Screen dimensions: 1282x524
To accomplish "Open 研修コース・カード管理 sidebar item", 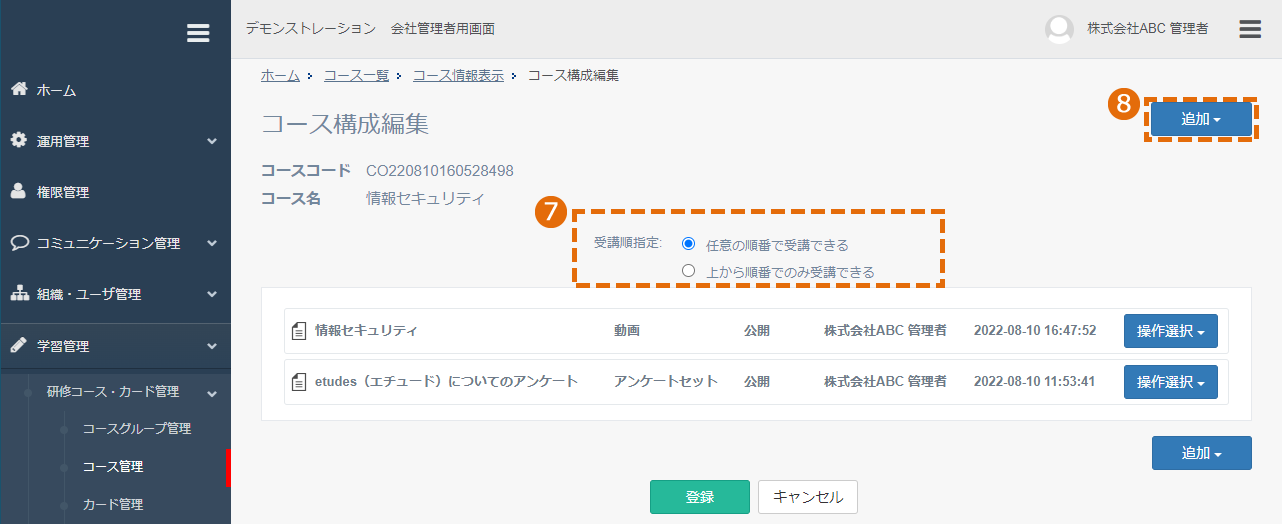I will [x=115, y=391].
